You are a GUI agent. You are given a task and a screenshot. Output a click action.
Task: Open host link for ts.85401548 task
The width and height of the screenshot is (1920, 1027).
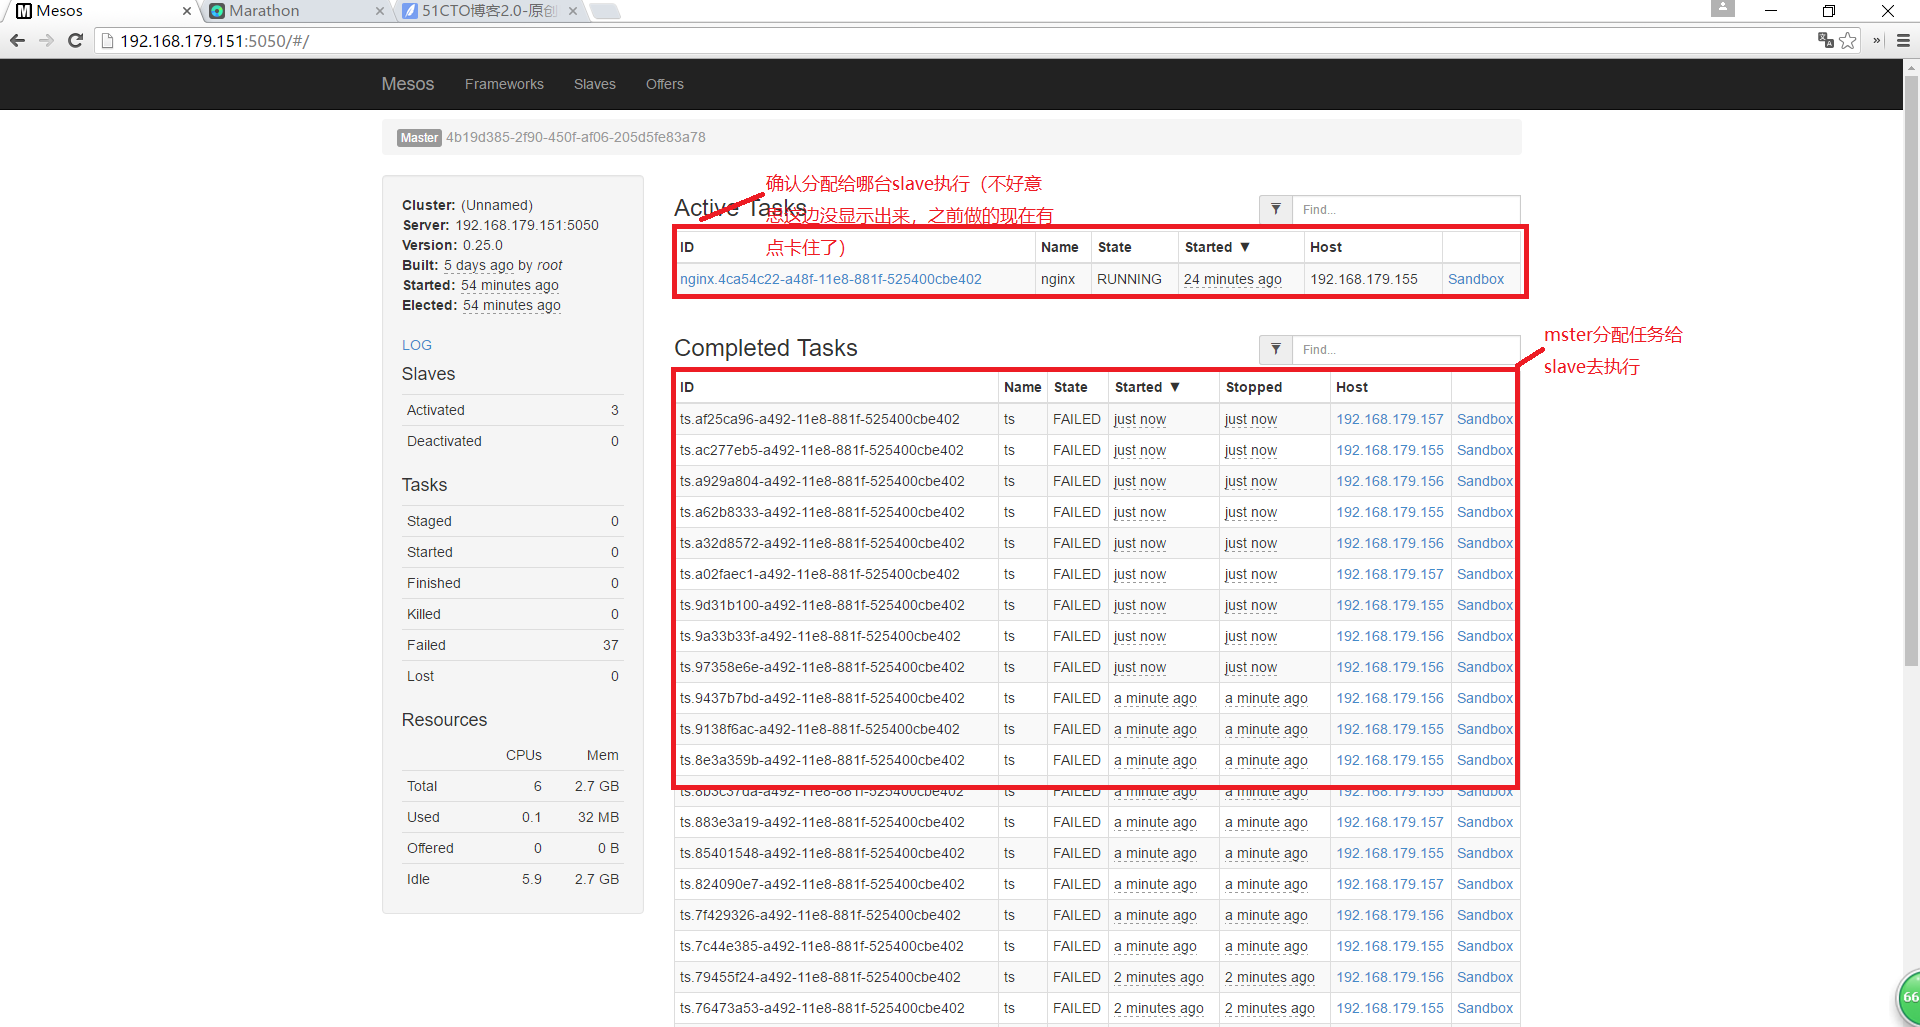click(1390, 853)
